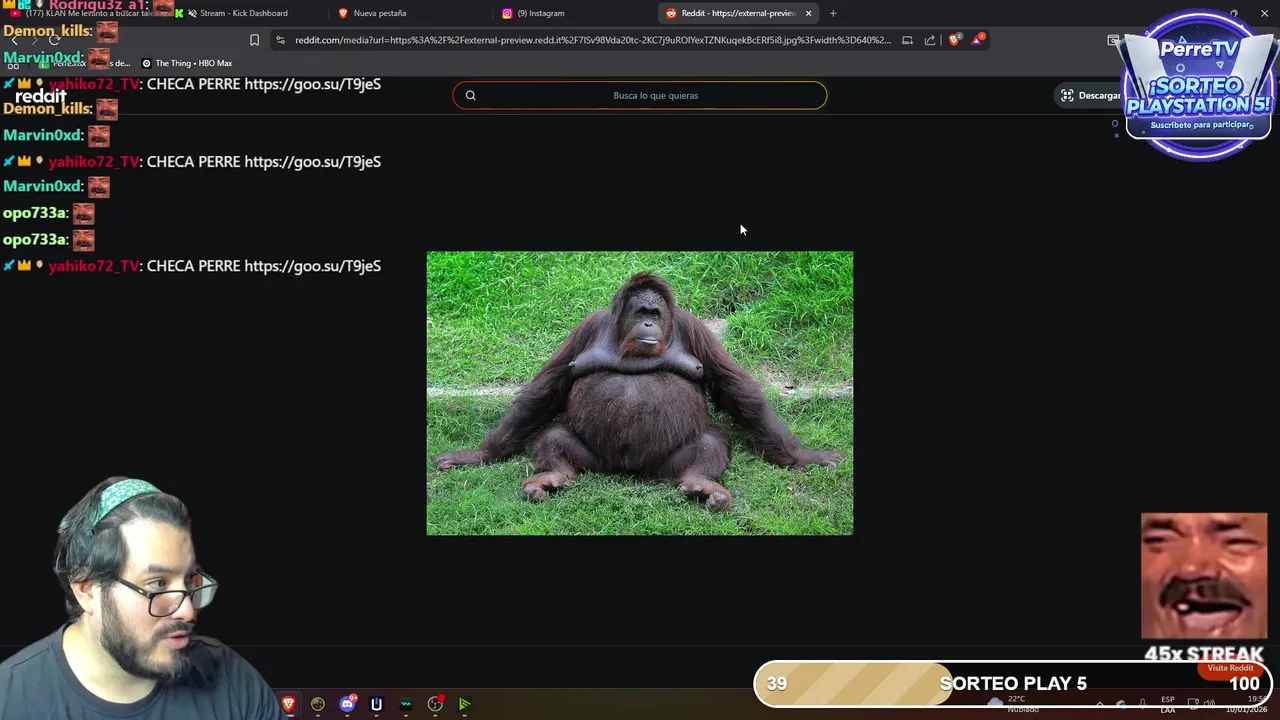The width and height of the screenshot is (1280, 720).
Task: Open the Brave Rewards triangle icon
Action: point(978,40)
